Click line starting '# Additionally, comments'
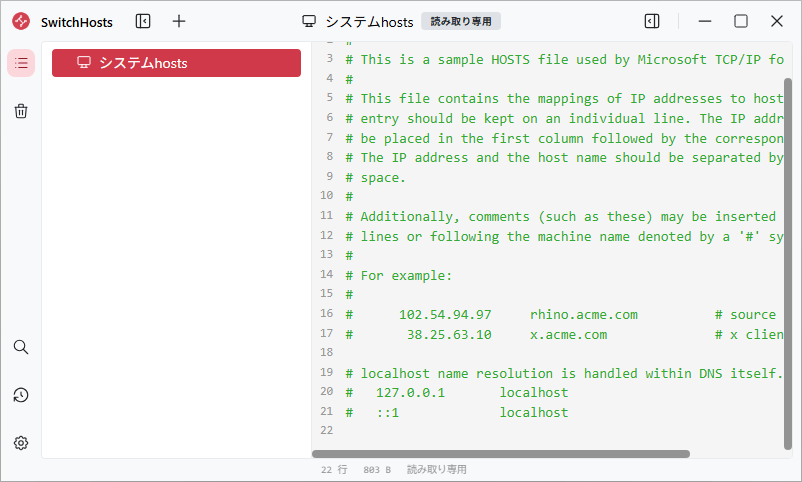The image size is (802, 482). point(560,217)
